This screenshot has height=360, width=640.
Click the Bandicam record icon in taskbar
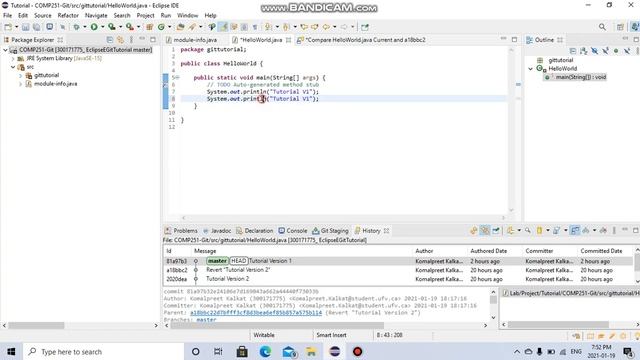[358, 352]
